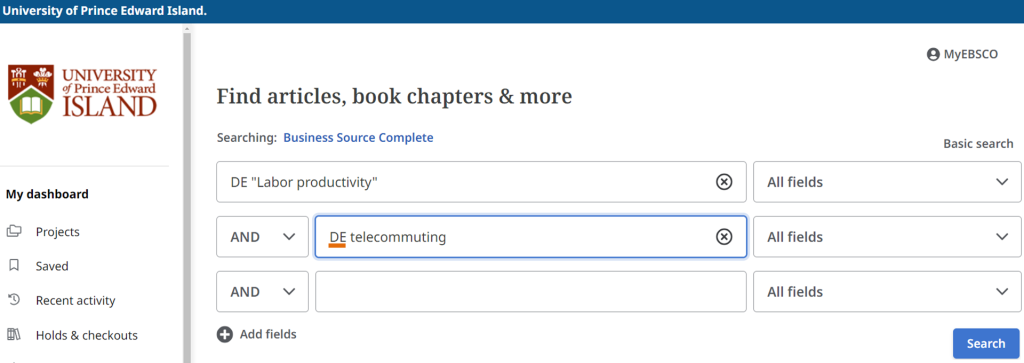The height and width of the screenshot is (363, 1024).
Task: Click University of Prince Edward Island logo
Action: pyautogui.click(x=83, y=94)
